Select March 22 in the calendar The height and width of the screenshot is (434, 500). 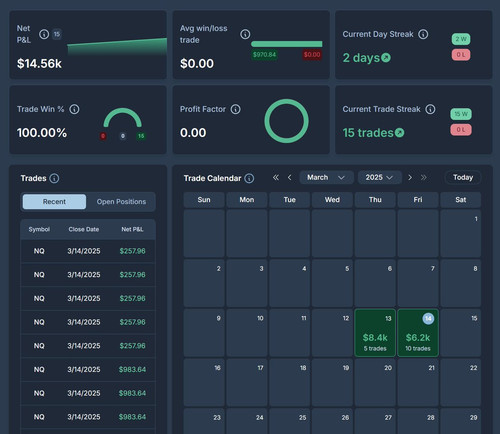[x=461, y=383]
